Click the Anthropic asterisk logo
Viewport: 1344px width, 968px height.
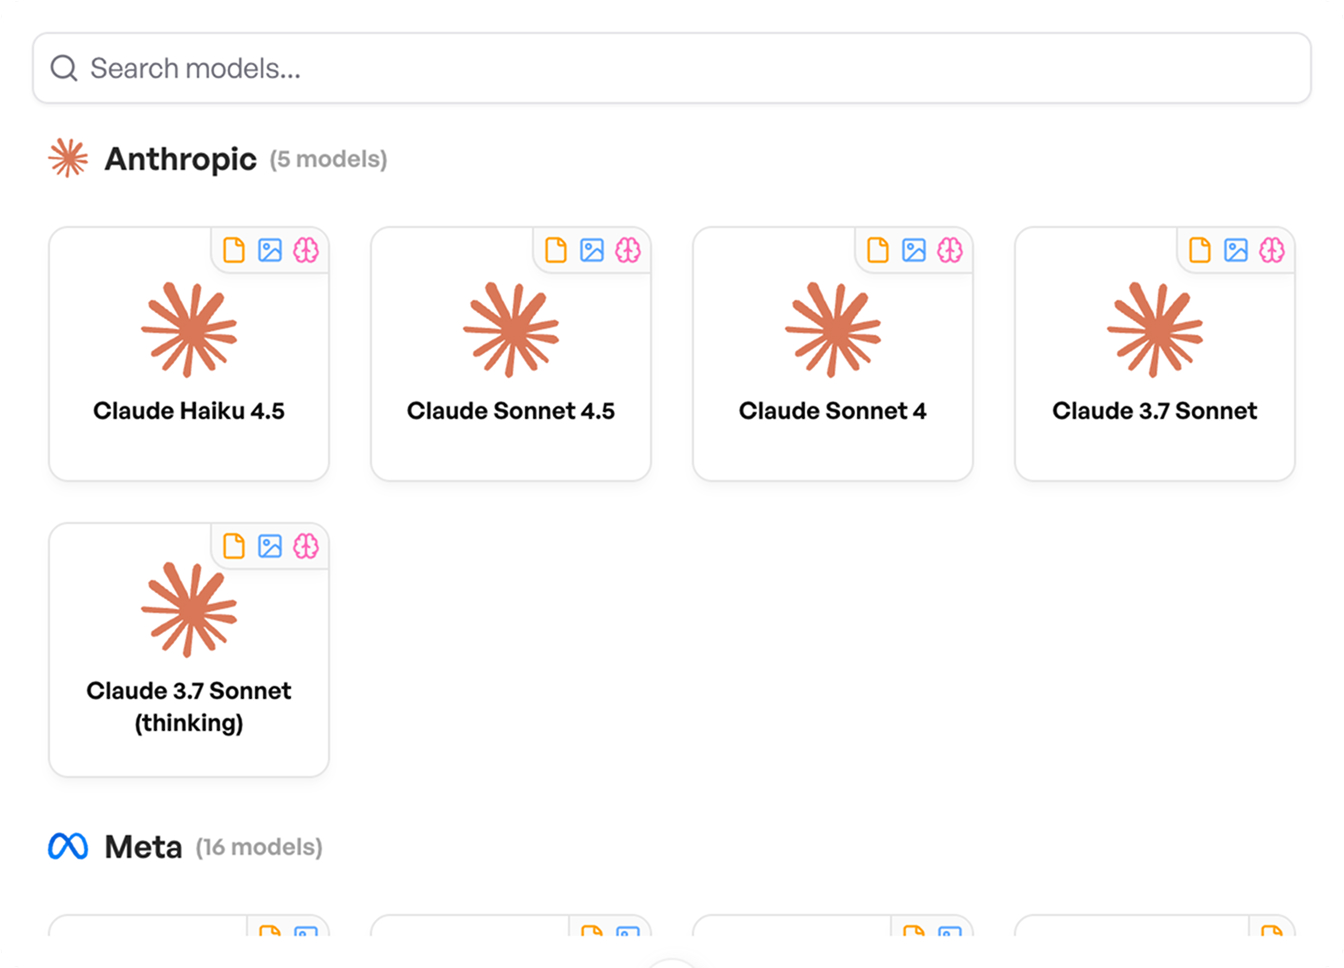coord(66,157)
